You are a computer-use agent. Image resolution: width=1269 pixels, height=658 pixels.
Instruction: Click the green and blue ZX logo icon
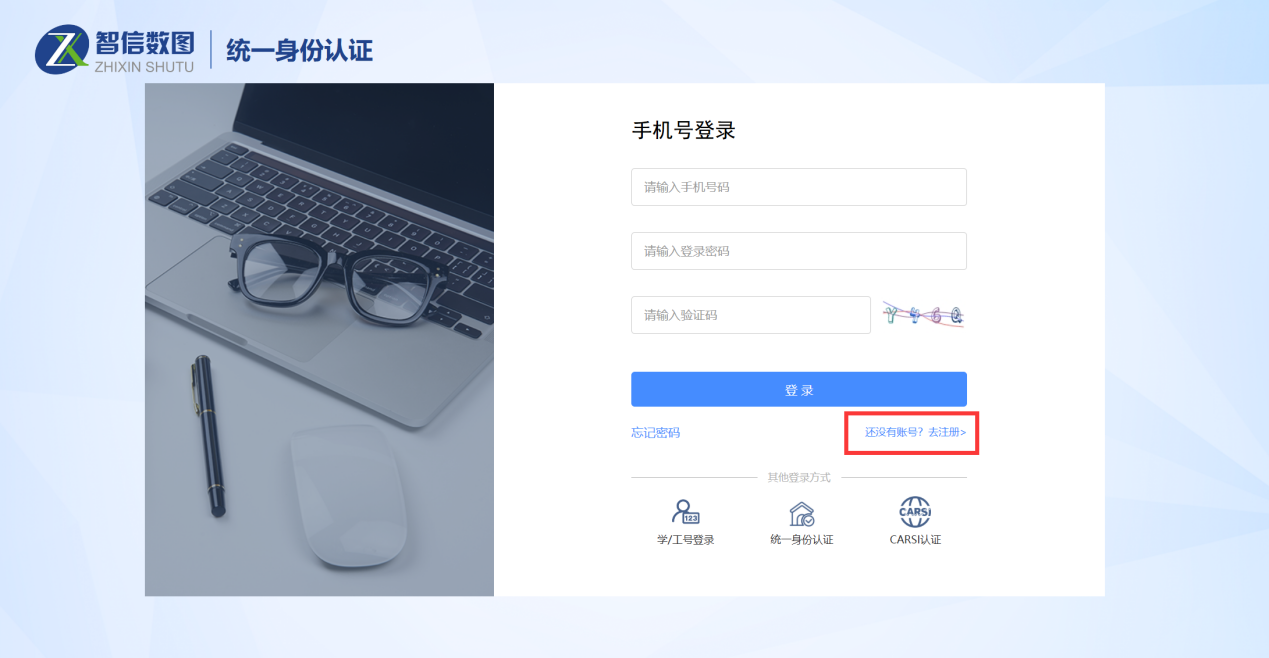[x=63, y=50]
